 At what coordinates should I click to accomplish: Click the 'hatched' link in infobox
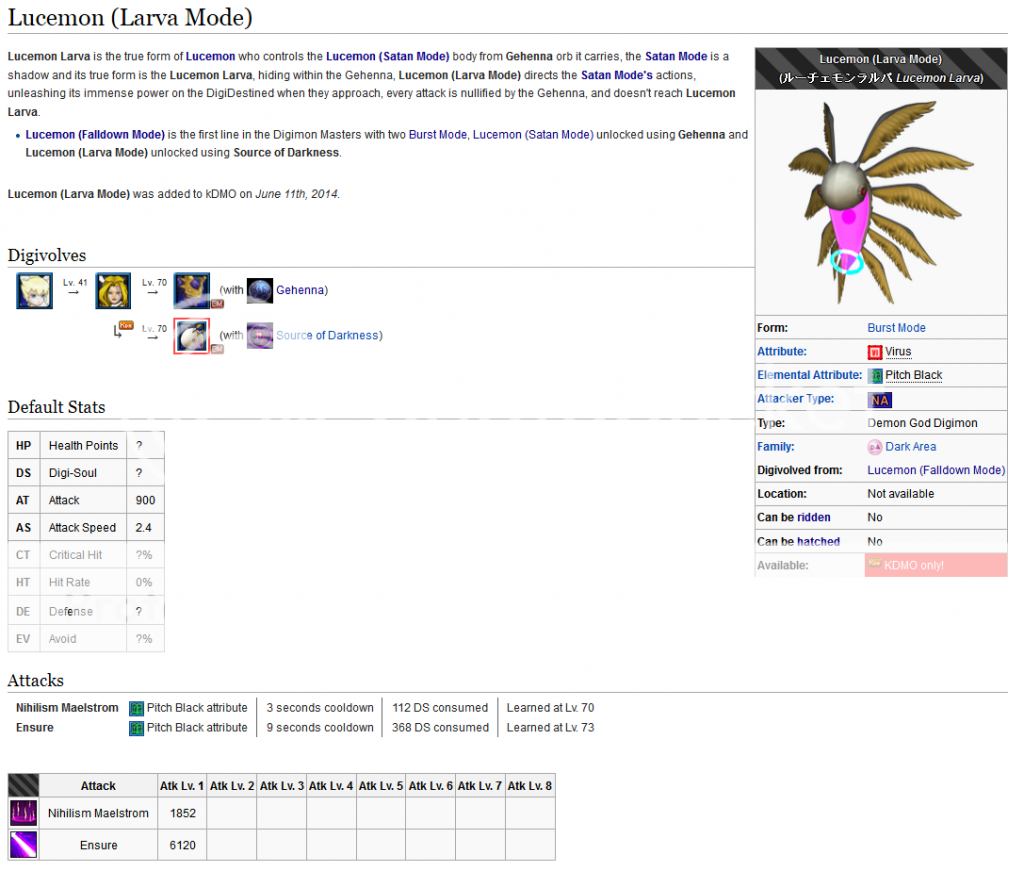click(818, 541)
